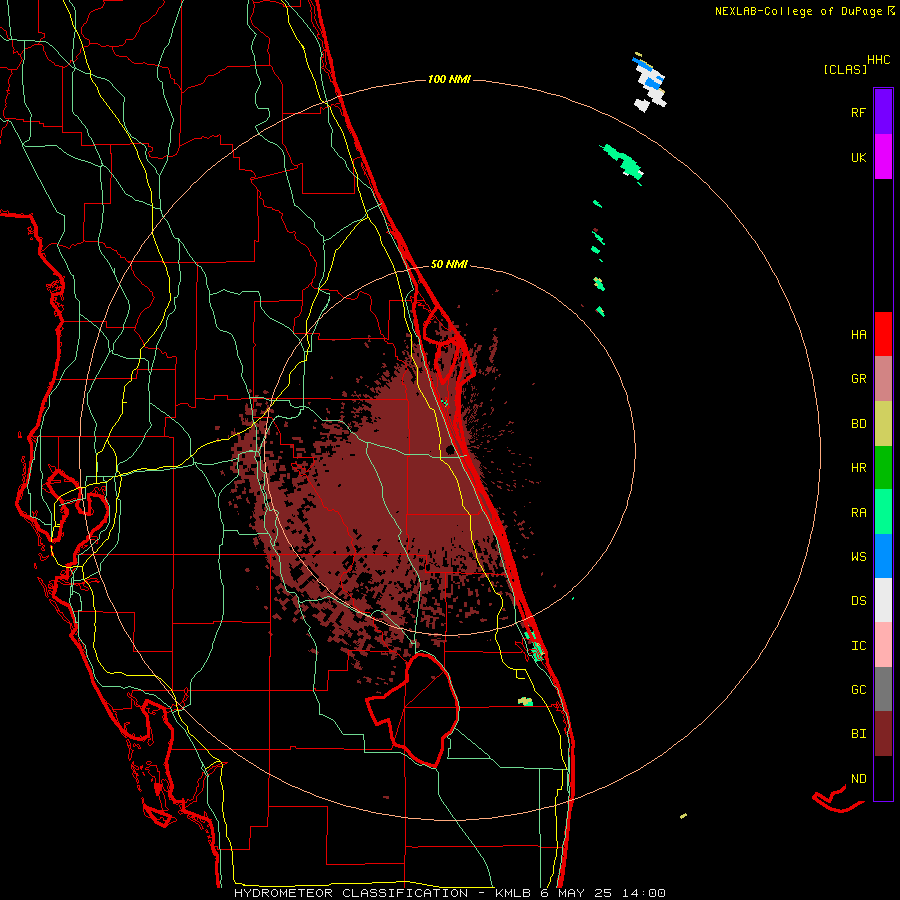Click the BI brown legend swatch
900x900 pixels.
click(x=883, y=734)
